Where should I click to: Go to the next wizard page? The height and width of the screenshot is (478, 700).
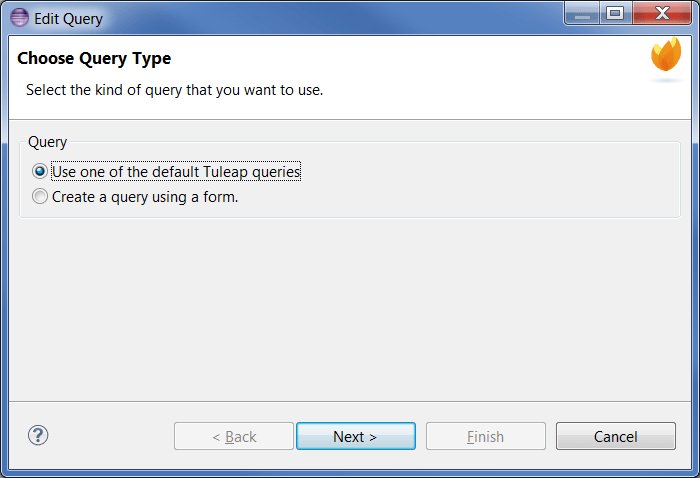pyautogui.click(x=355, y=436)
